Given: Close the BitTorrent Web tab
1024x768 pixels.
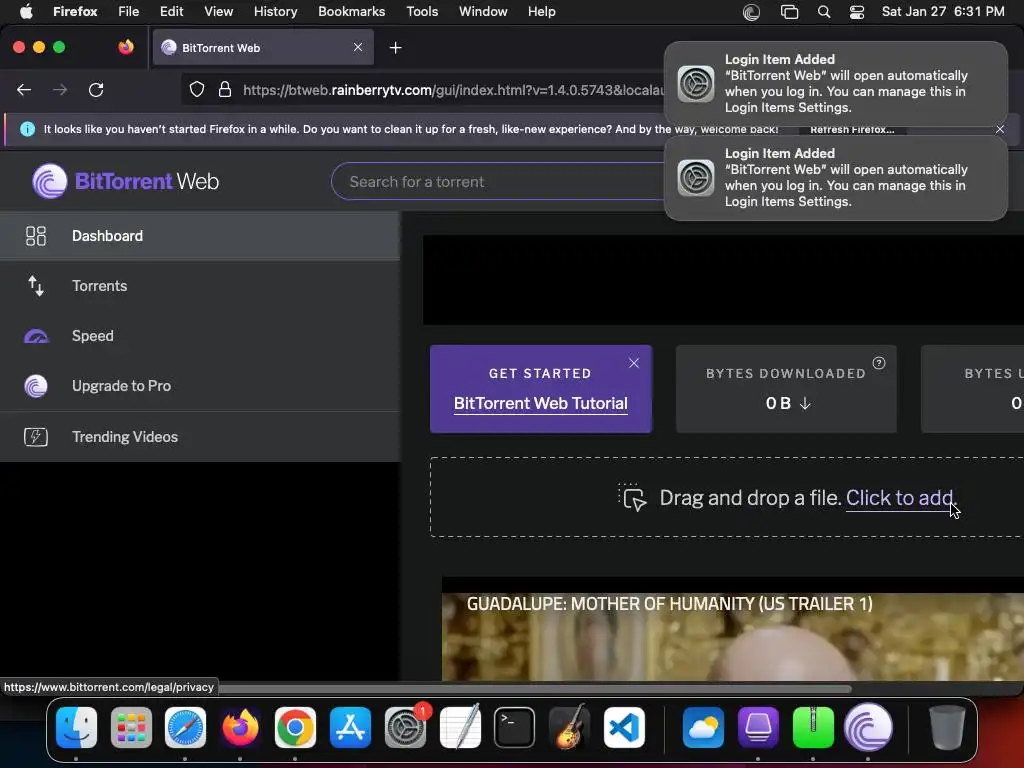Looking at the screenshot, I should [358, 48].
